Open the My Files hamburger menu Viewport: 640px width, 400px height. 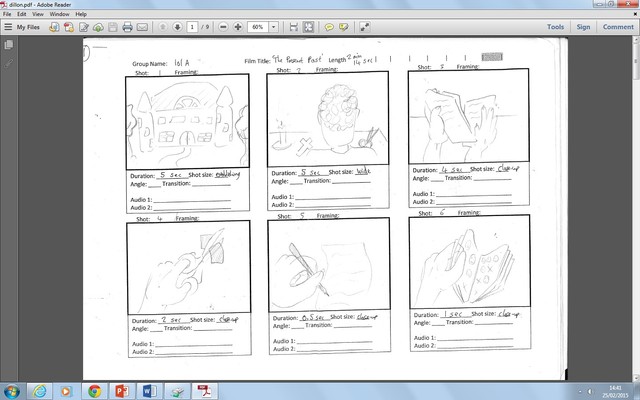click(8, 27)
